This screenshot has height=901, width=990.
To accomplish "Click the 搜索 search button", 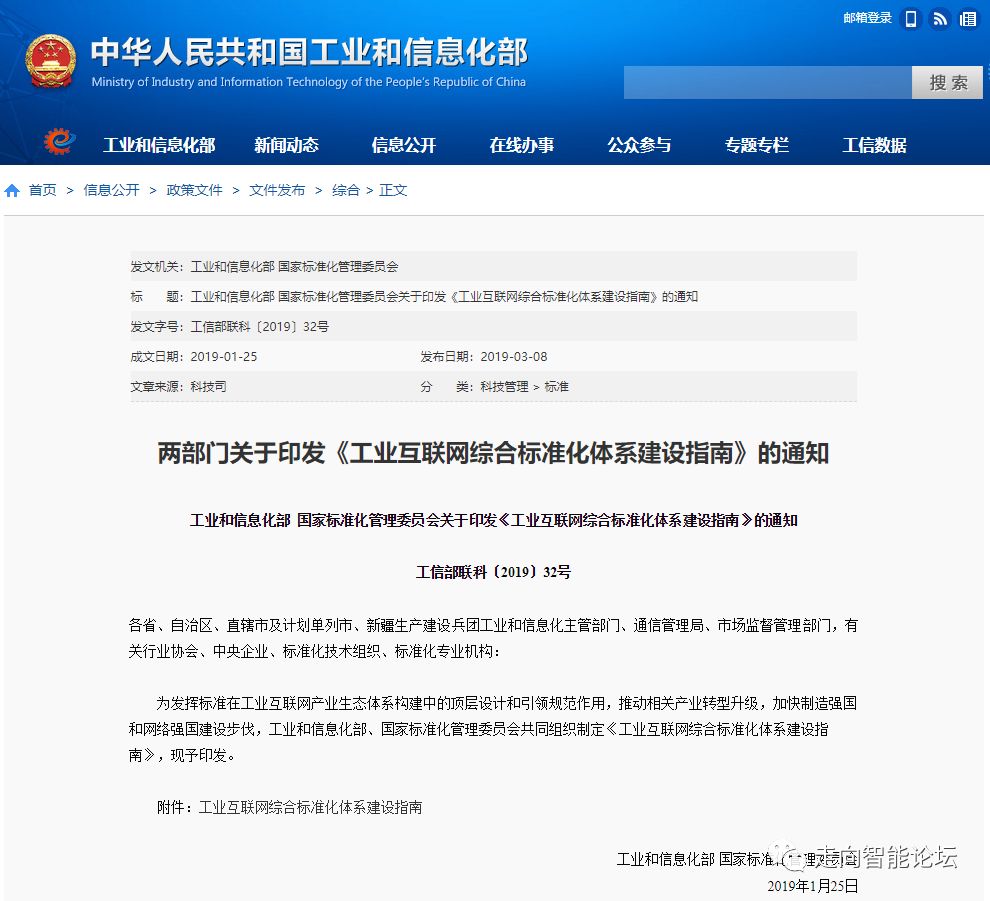I will click(948, 82).
